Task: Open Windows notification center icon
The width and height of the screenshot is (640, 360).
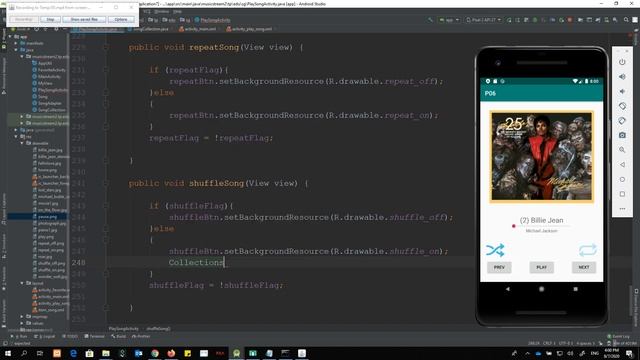Action: pos(629,353)
